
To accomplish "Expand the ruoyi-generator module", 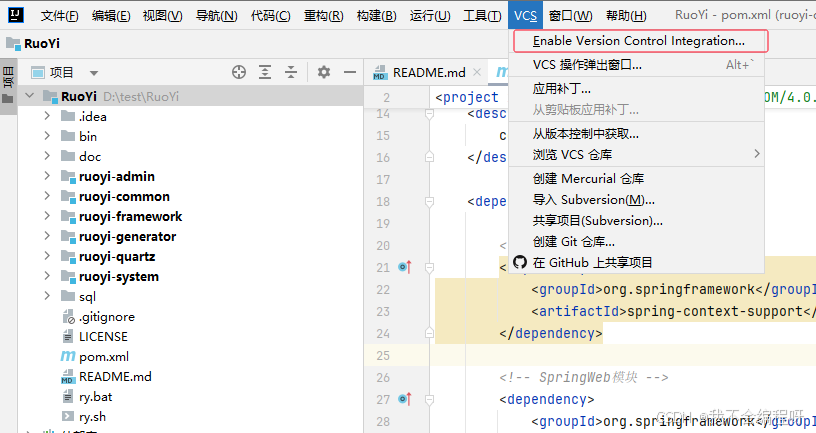I will pos(47,236).
